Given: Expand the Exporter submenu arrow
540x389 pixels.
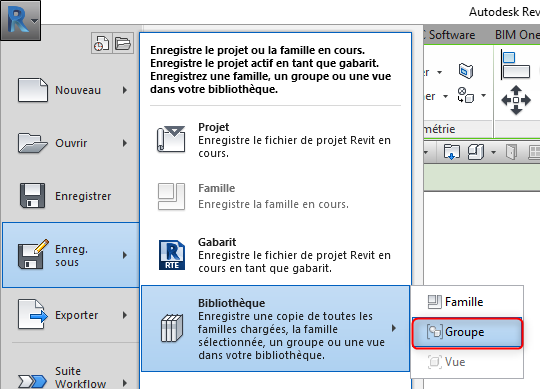Looking at the screenshot, I should tap(125, 315).
